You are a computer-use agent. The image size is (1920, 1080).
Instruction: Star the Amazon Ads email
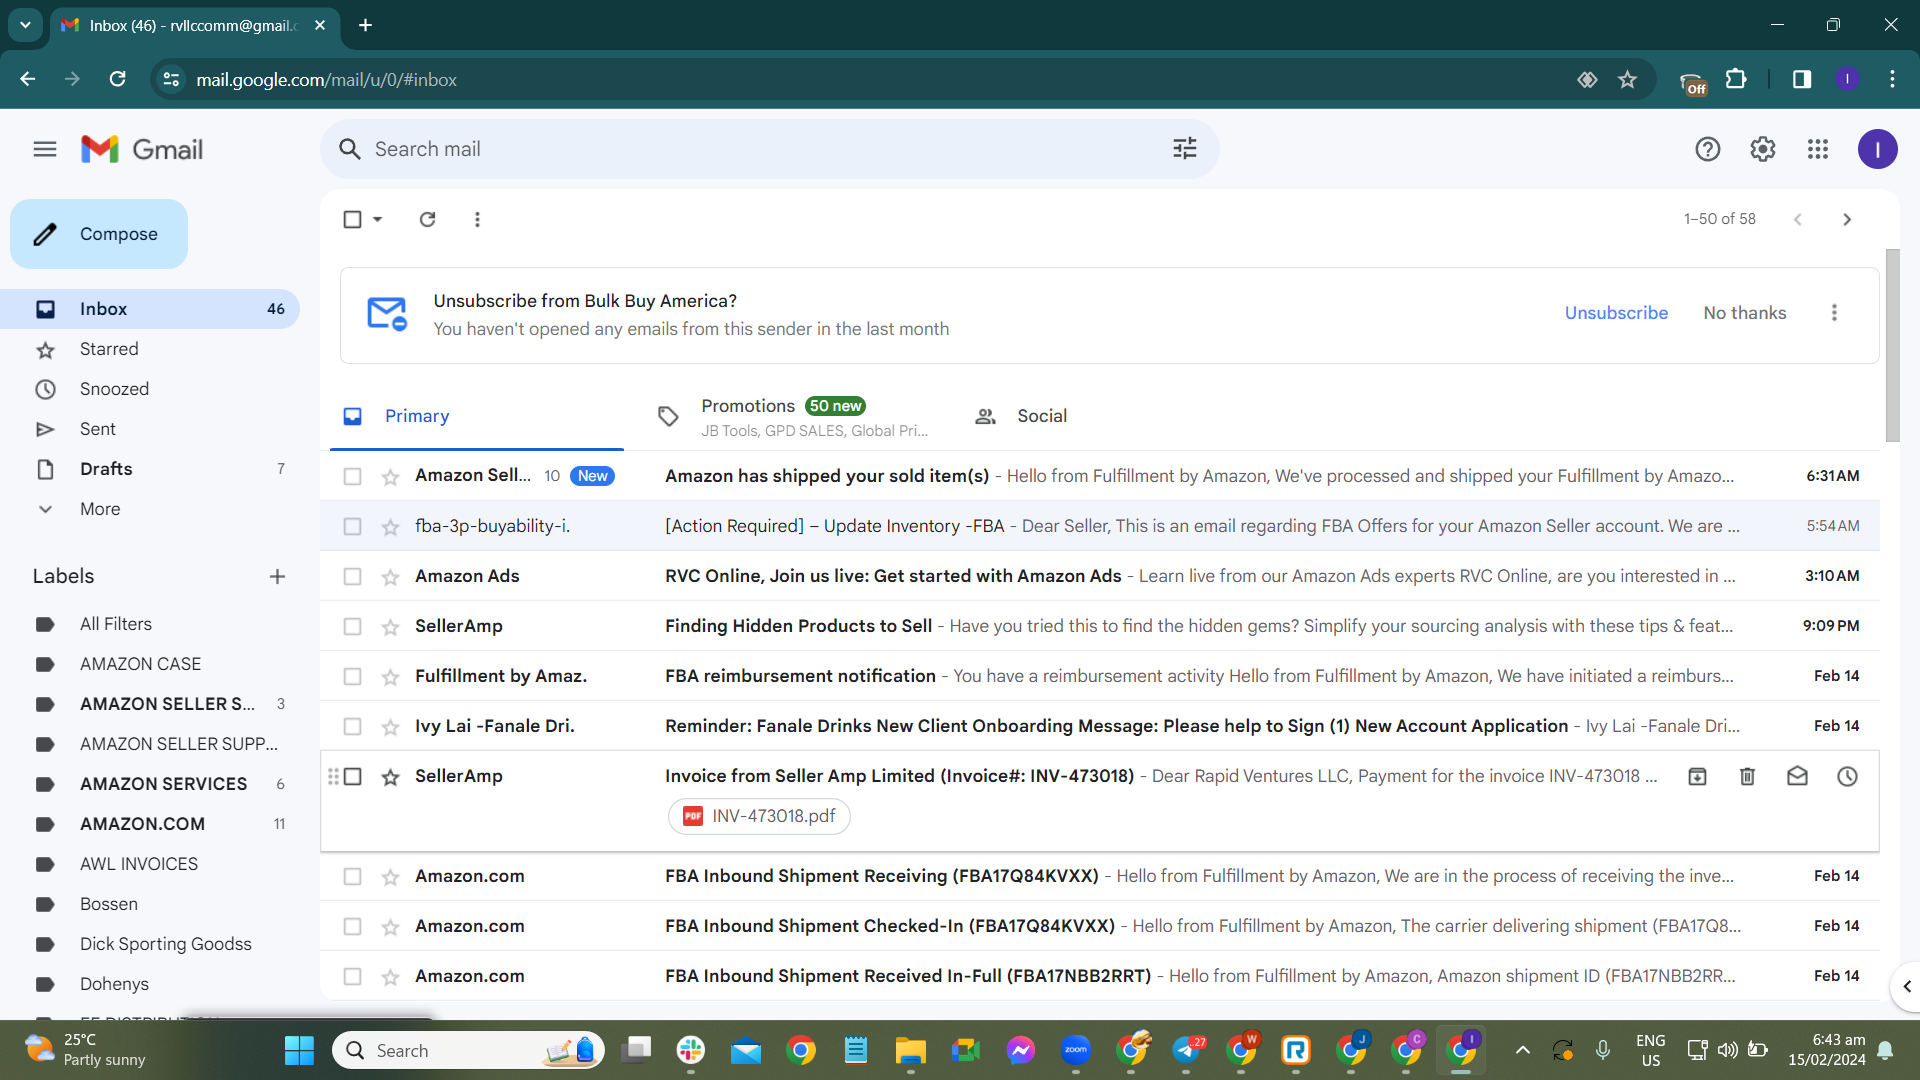[x=390, y=577]
